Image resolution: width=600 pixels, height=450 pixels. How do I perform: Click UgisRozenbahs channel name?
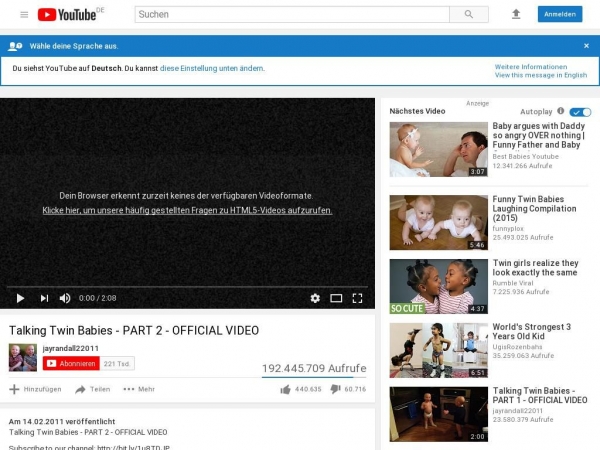click(517, 347)
